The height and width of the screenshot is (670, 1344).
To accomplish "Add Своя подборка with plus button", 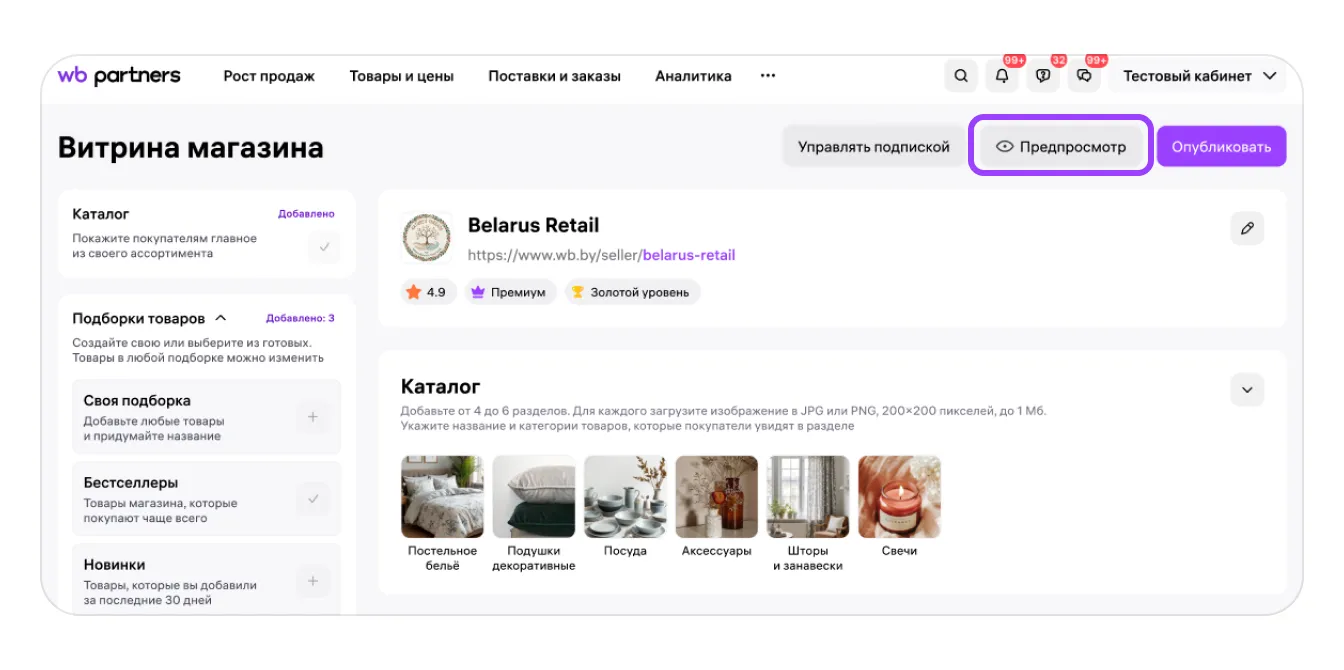I will click(x=313, y=417).
